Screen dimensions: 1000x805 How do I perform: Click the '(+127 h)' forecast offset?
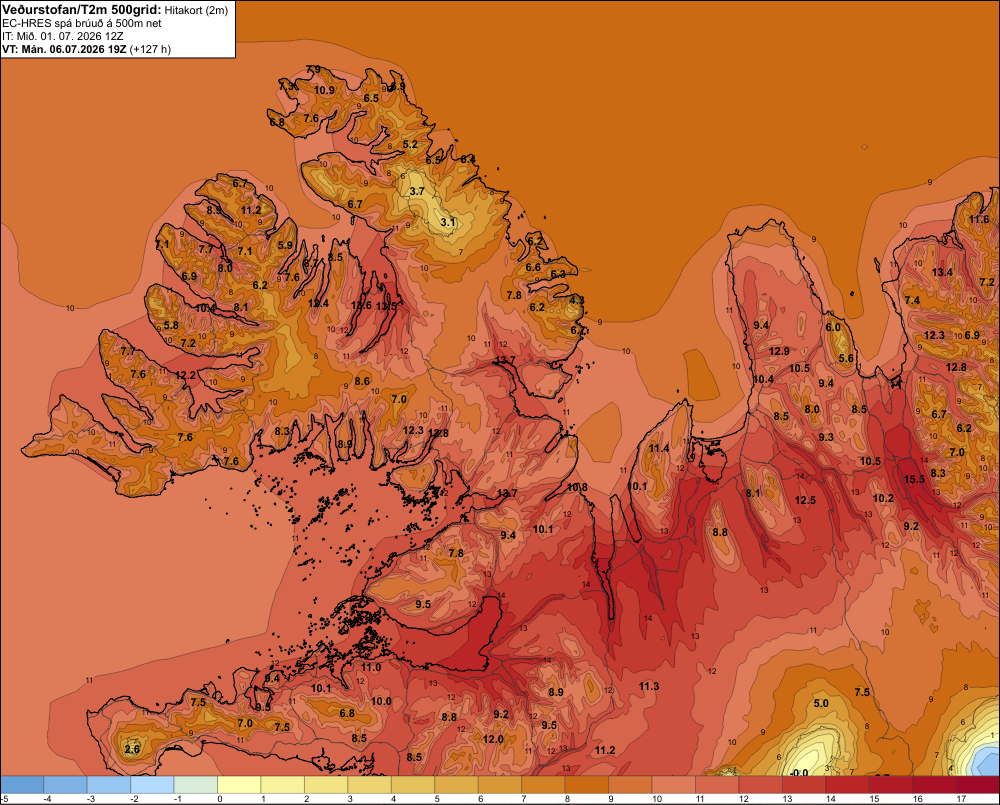(x=150, y=49)
